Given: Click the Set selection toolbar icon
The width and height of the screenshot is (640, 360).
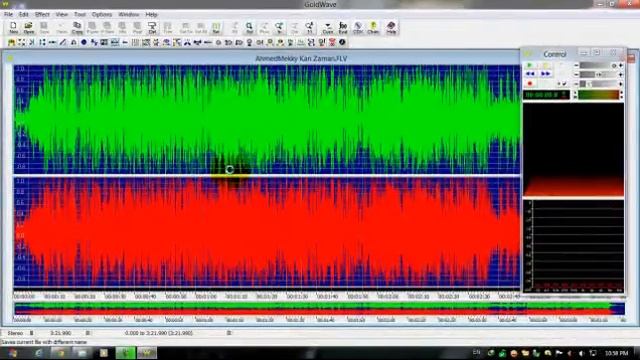Looking at the screenshot, I should click(x=216, y=28).
